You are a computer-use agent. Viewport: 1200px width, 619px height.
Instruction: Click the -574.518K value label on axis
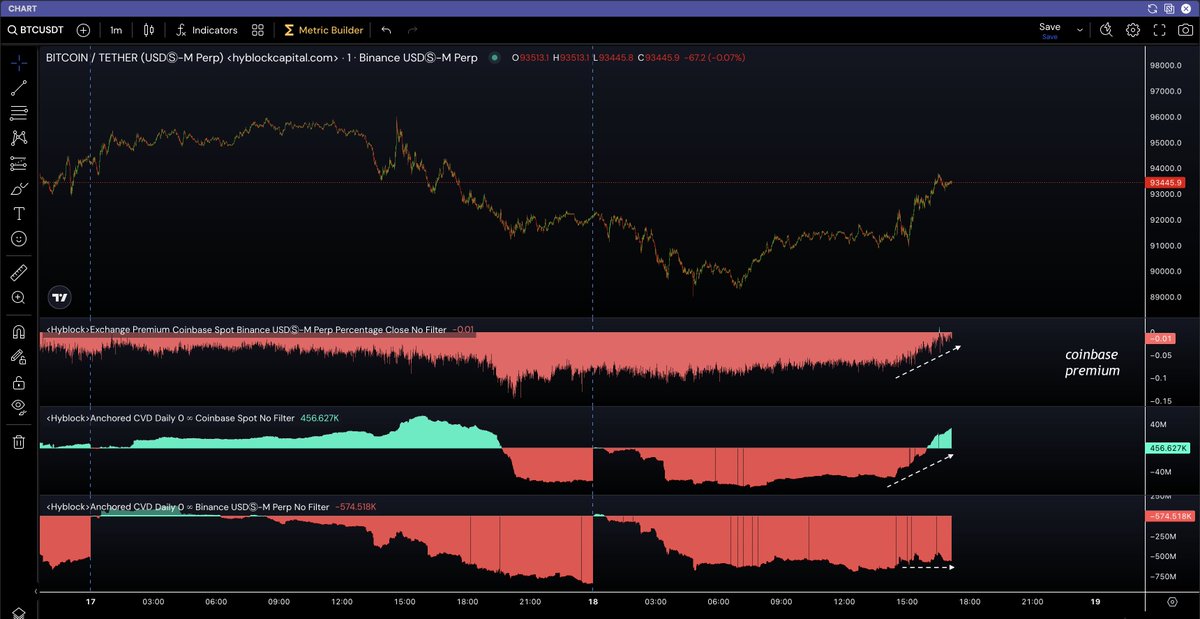tap(1170, 516)
